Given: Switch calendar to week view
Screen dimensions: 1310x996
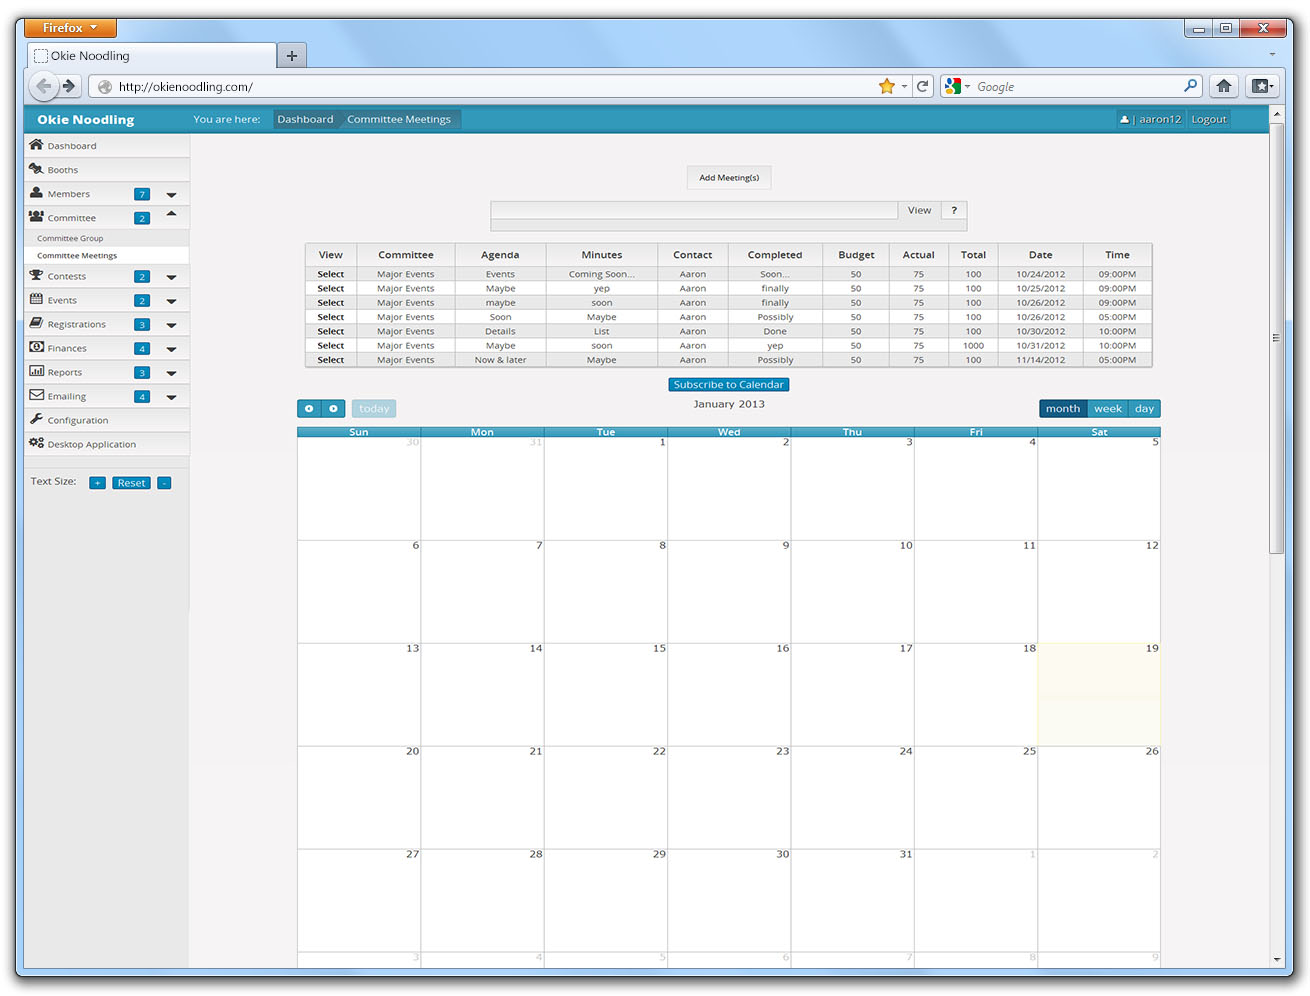Looking at the screenshot, I should [x=1107, y=408].
